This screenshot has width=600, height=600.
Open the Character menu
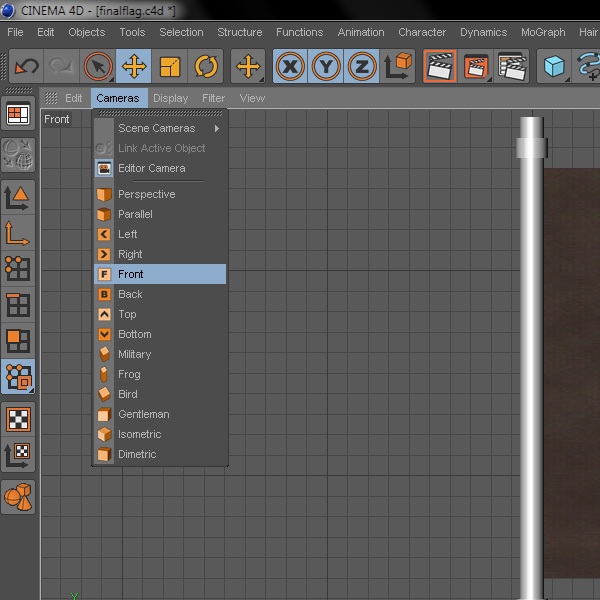(x=422, y=32)
